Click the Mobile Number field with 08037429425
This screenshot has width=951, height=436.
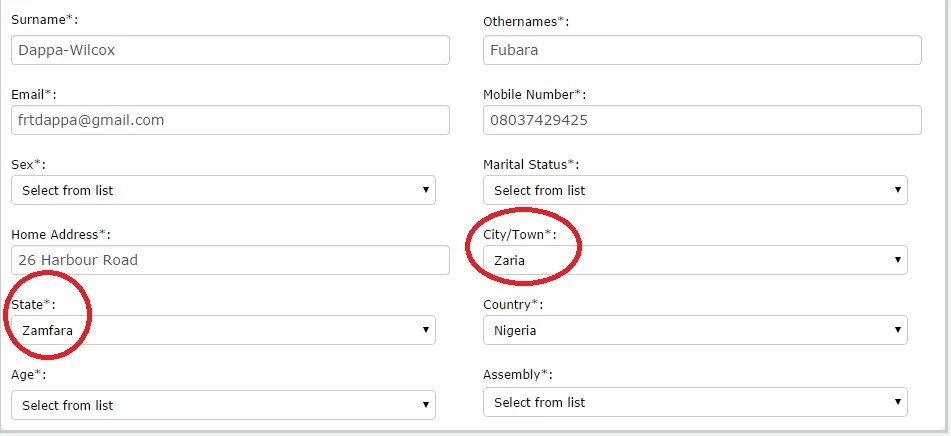click(x=702, y=120)
